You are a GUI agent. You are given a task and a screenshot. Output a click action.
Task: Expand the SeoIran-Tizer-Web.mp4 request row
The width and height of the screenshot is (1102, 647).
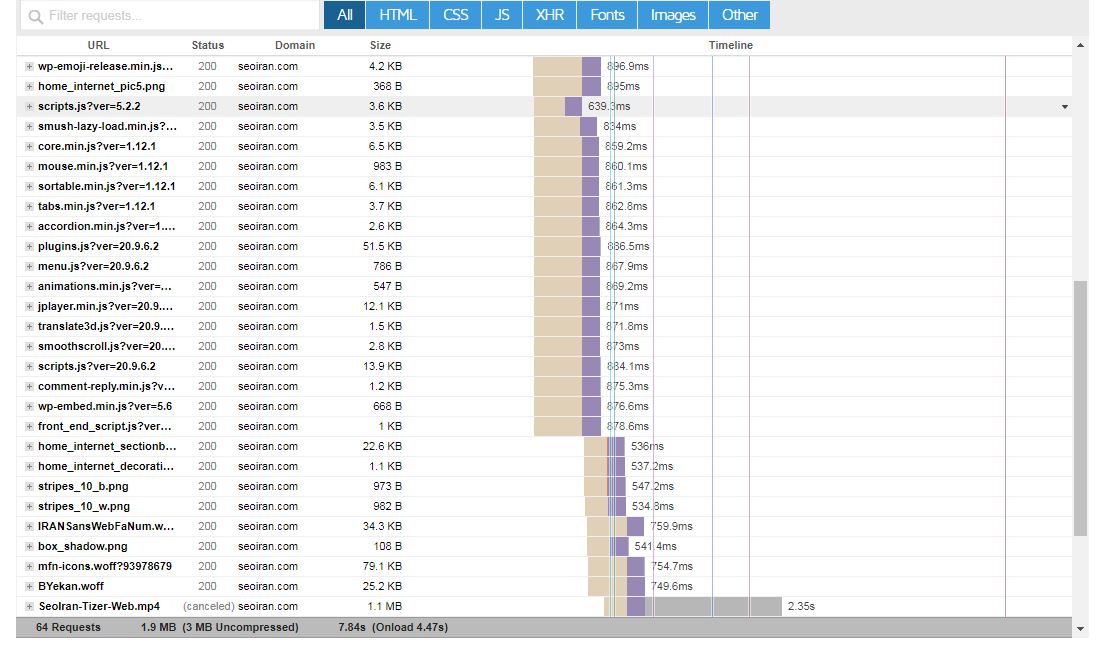point(30,607)
